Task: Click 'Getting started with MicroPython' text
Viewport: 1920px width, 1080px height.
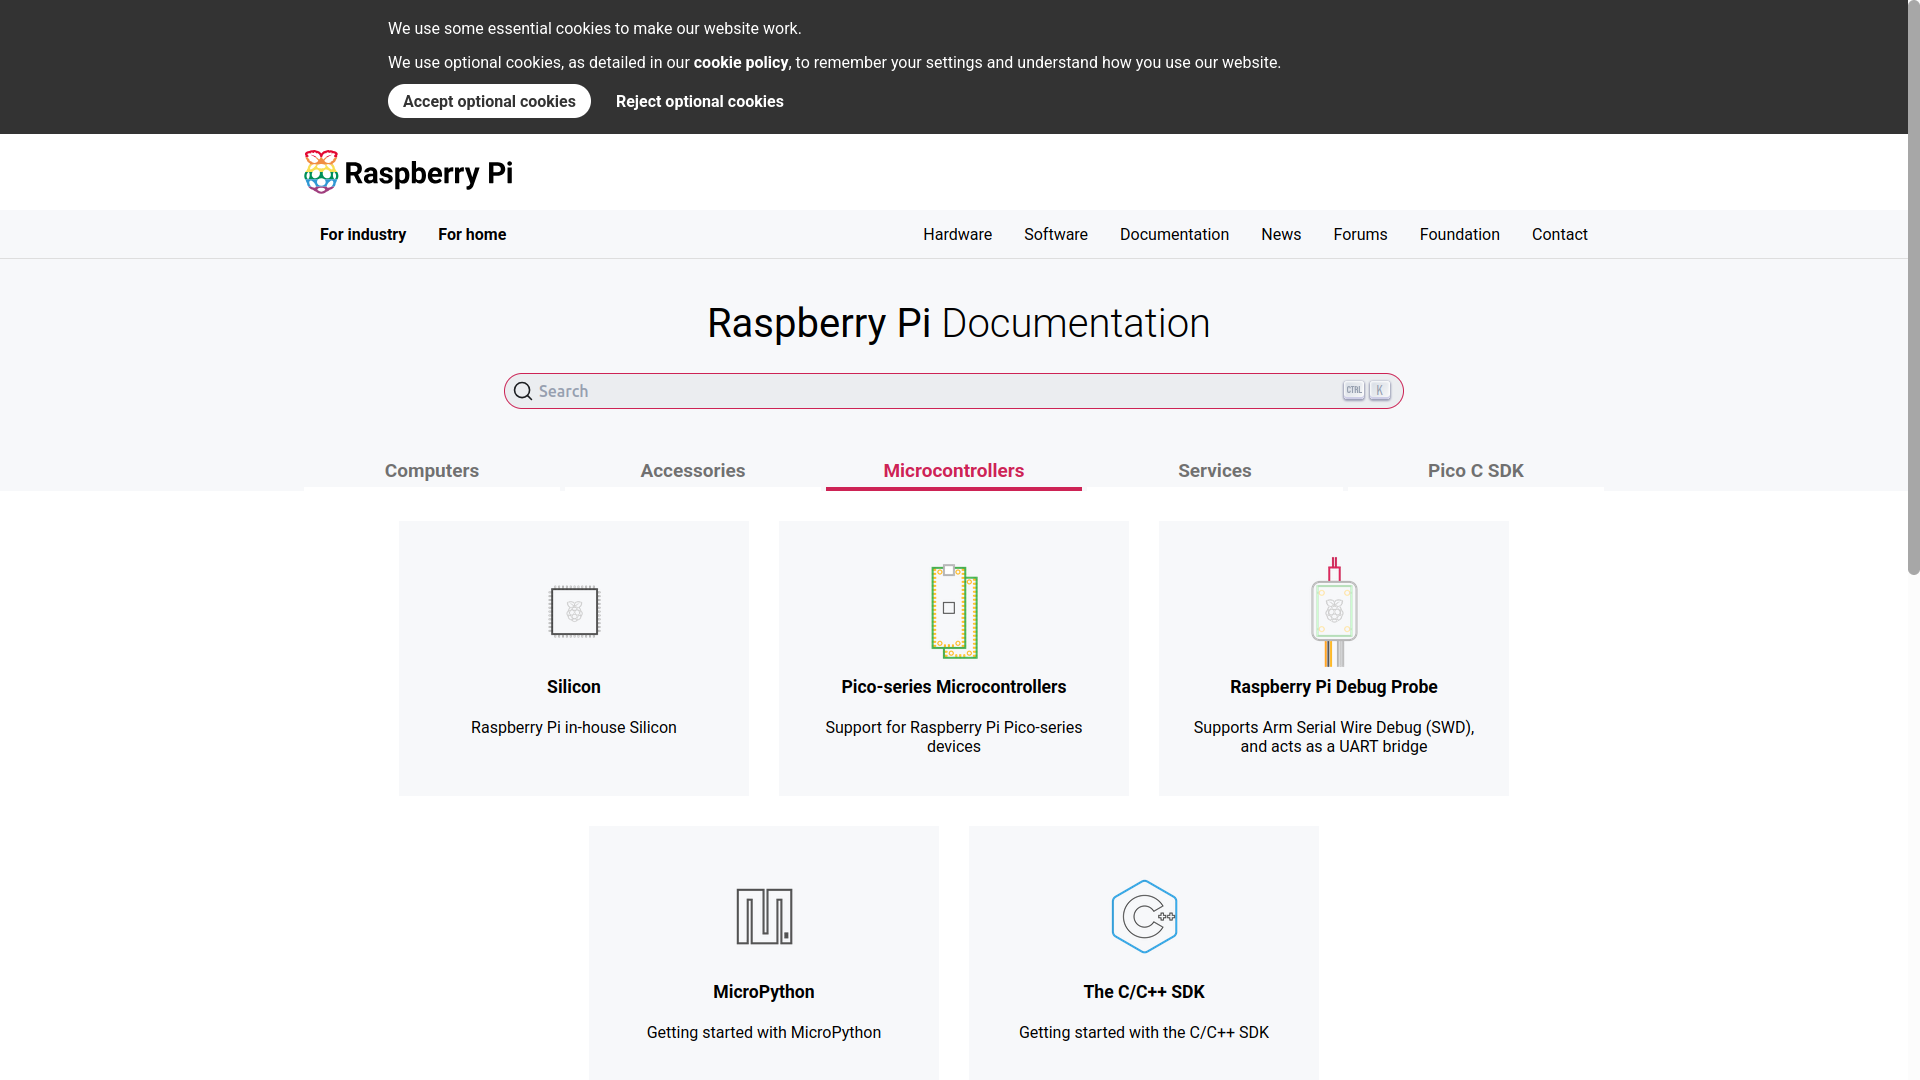Action: tap(764, 1033)
